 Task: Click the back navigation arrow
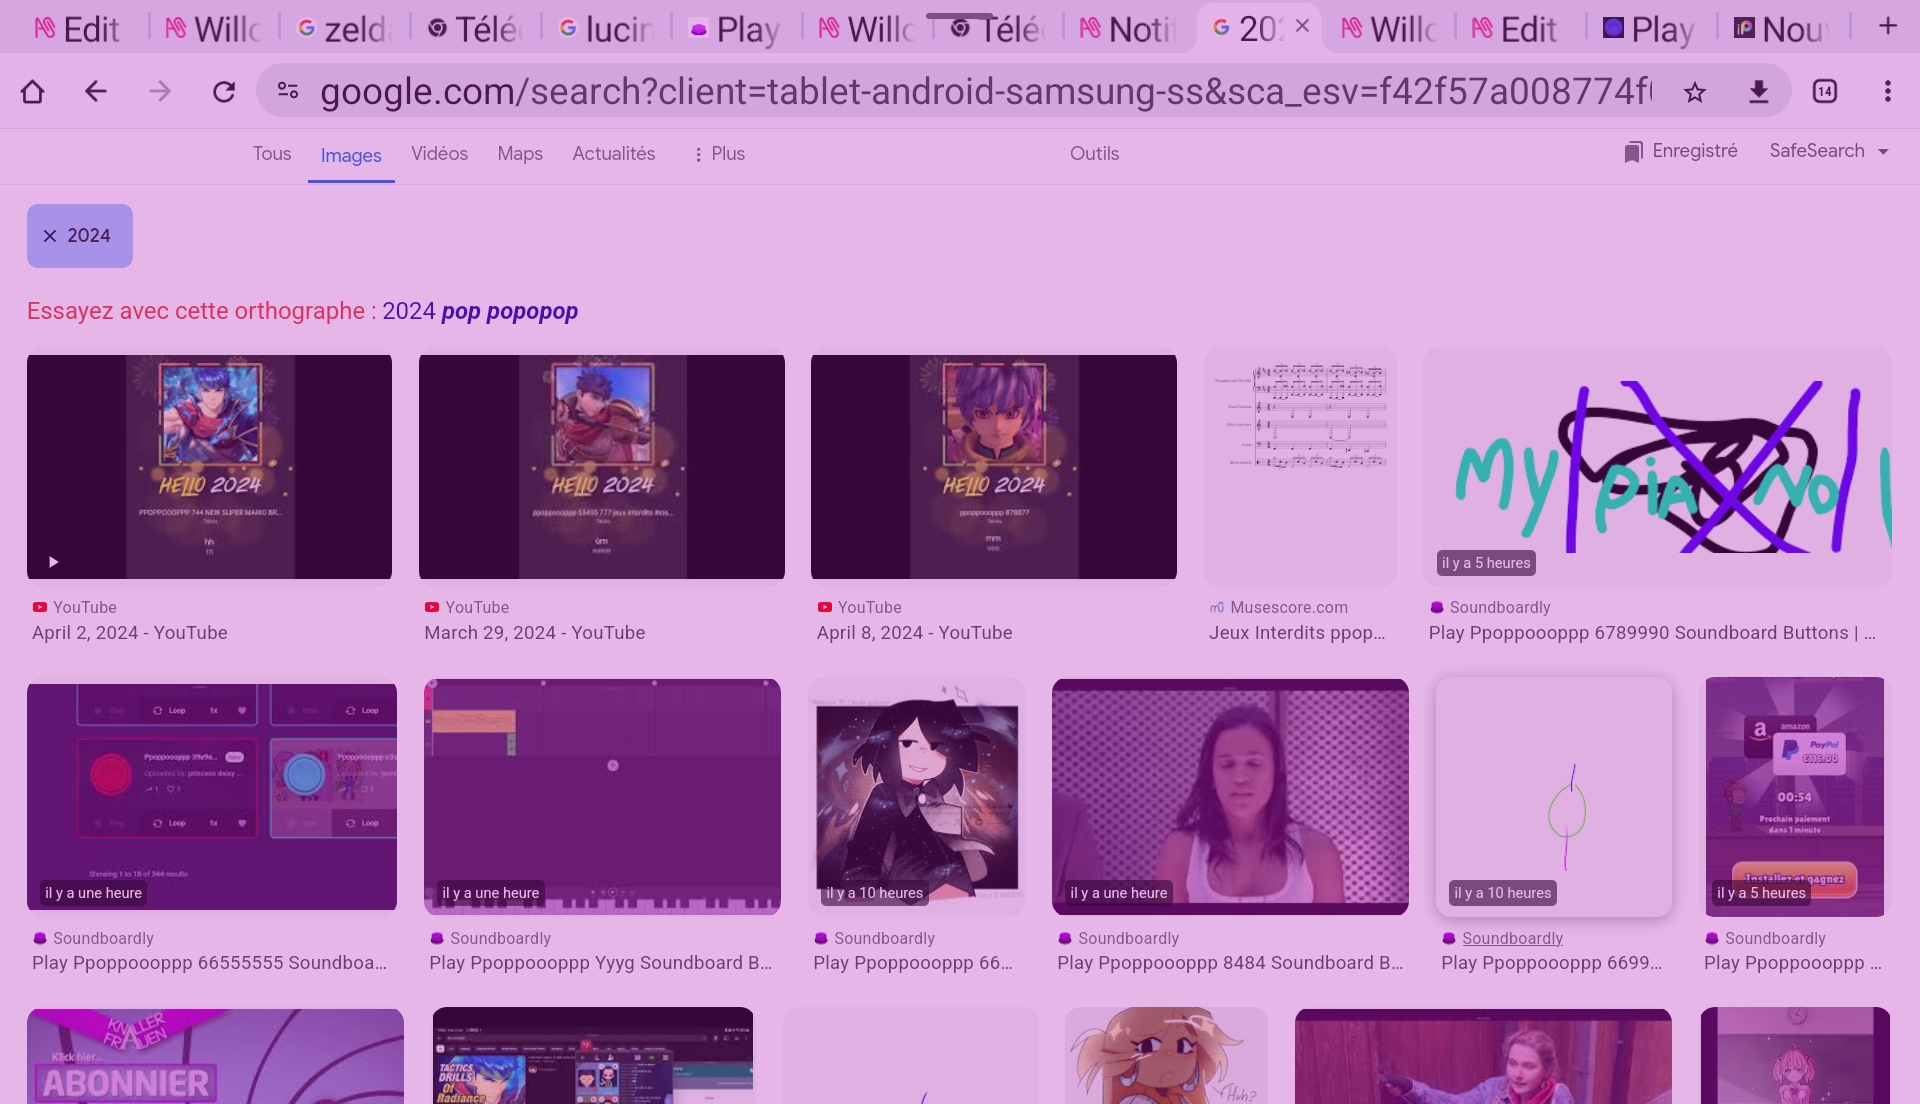tap(96, 92)
